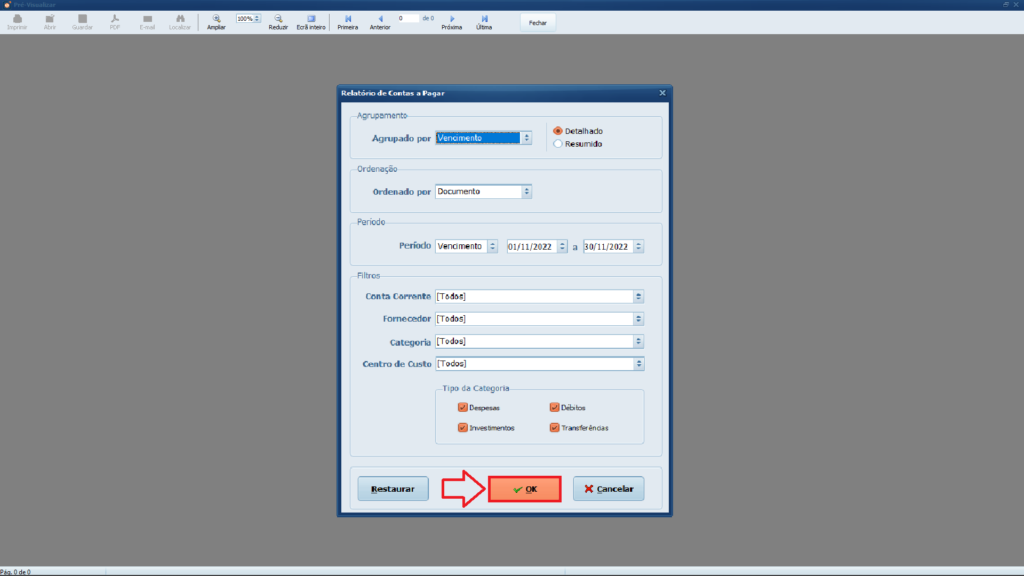Click the Fechar button in preview toolbar

pyautogui.click(x=537, y=23)
